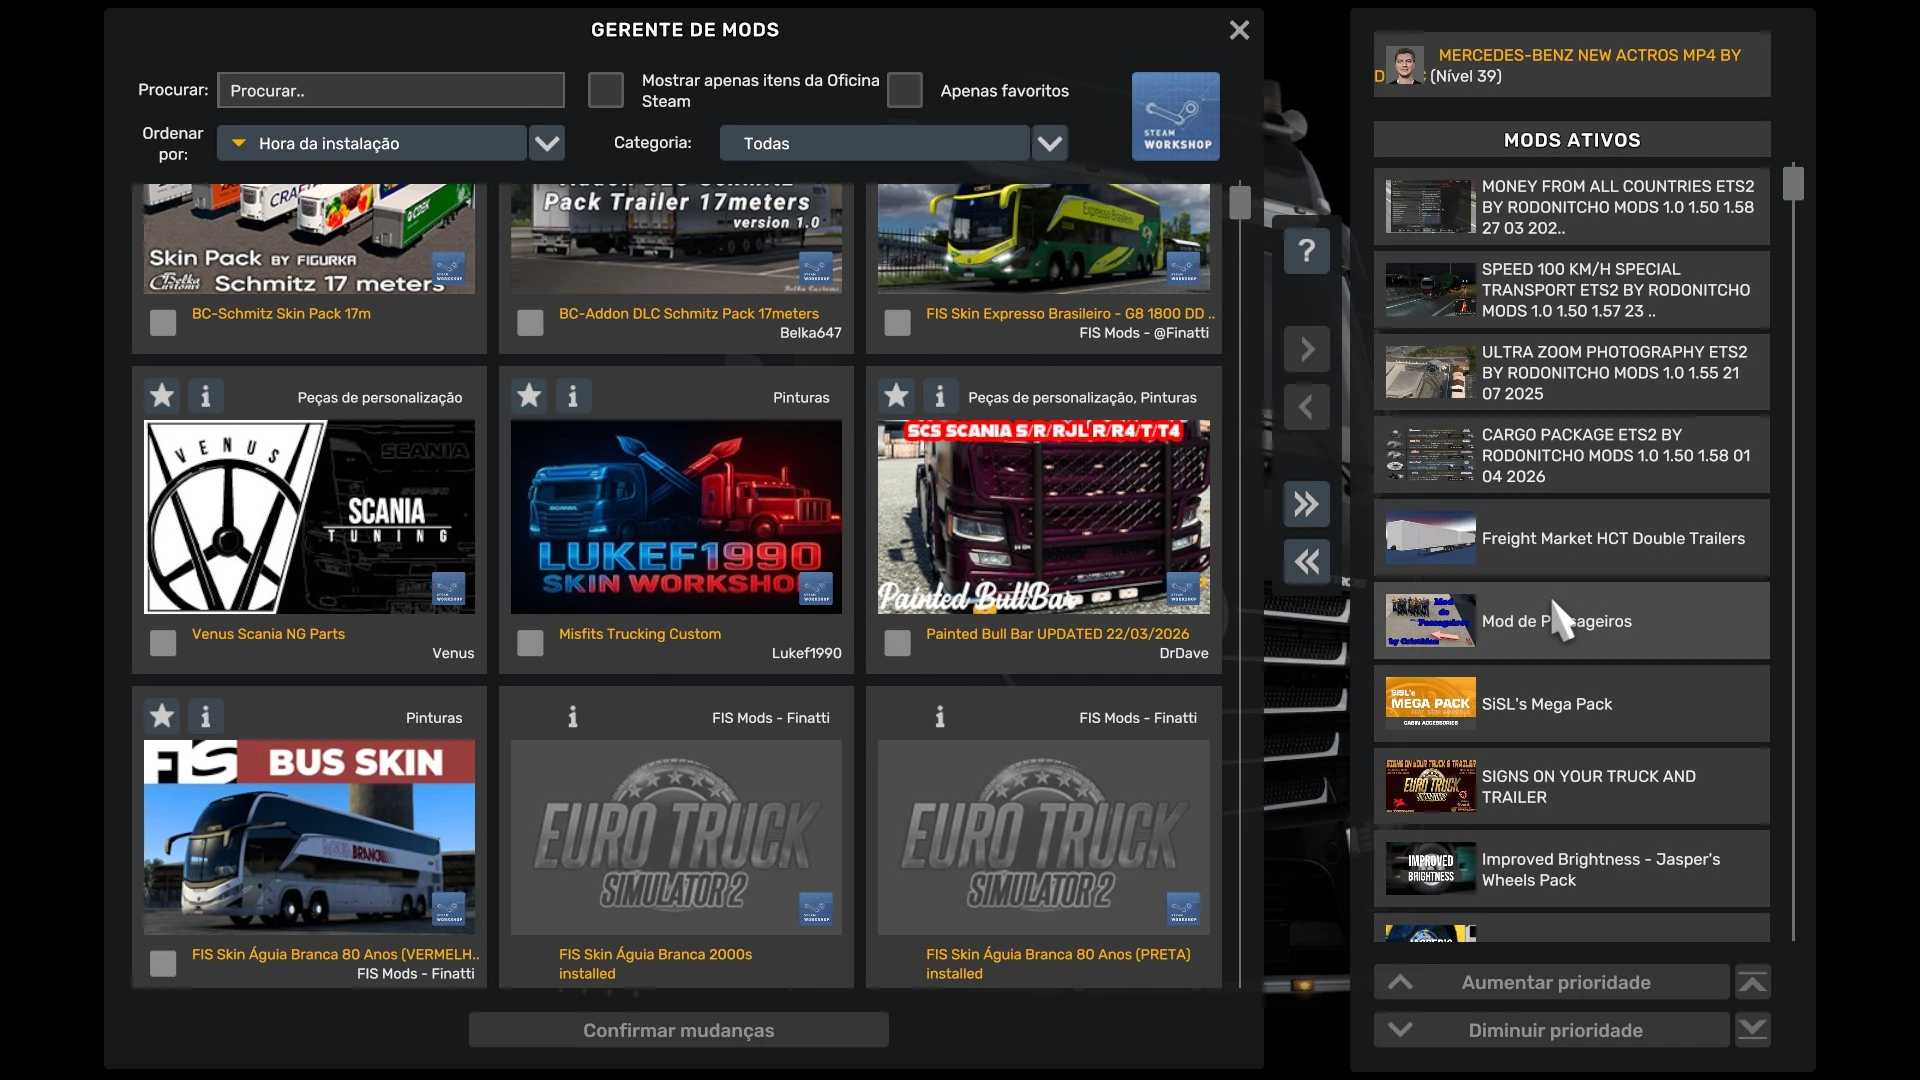Select active mod 'Cargo Package ETS2'
This screenshot has height=1080, width=1920.
(x=1572, y=455)
